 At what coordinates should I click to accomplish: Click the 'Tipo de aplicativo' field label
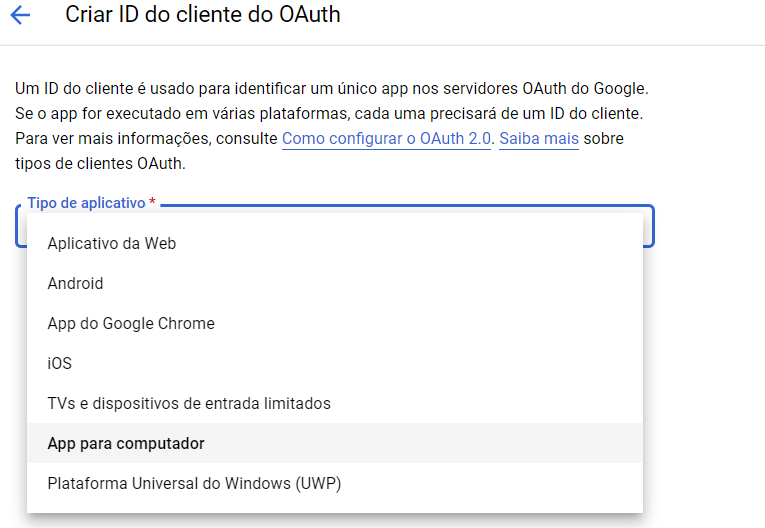tap(86, 203)
